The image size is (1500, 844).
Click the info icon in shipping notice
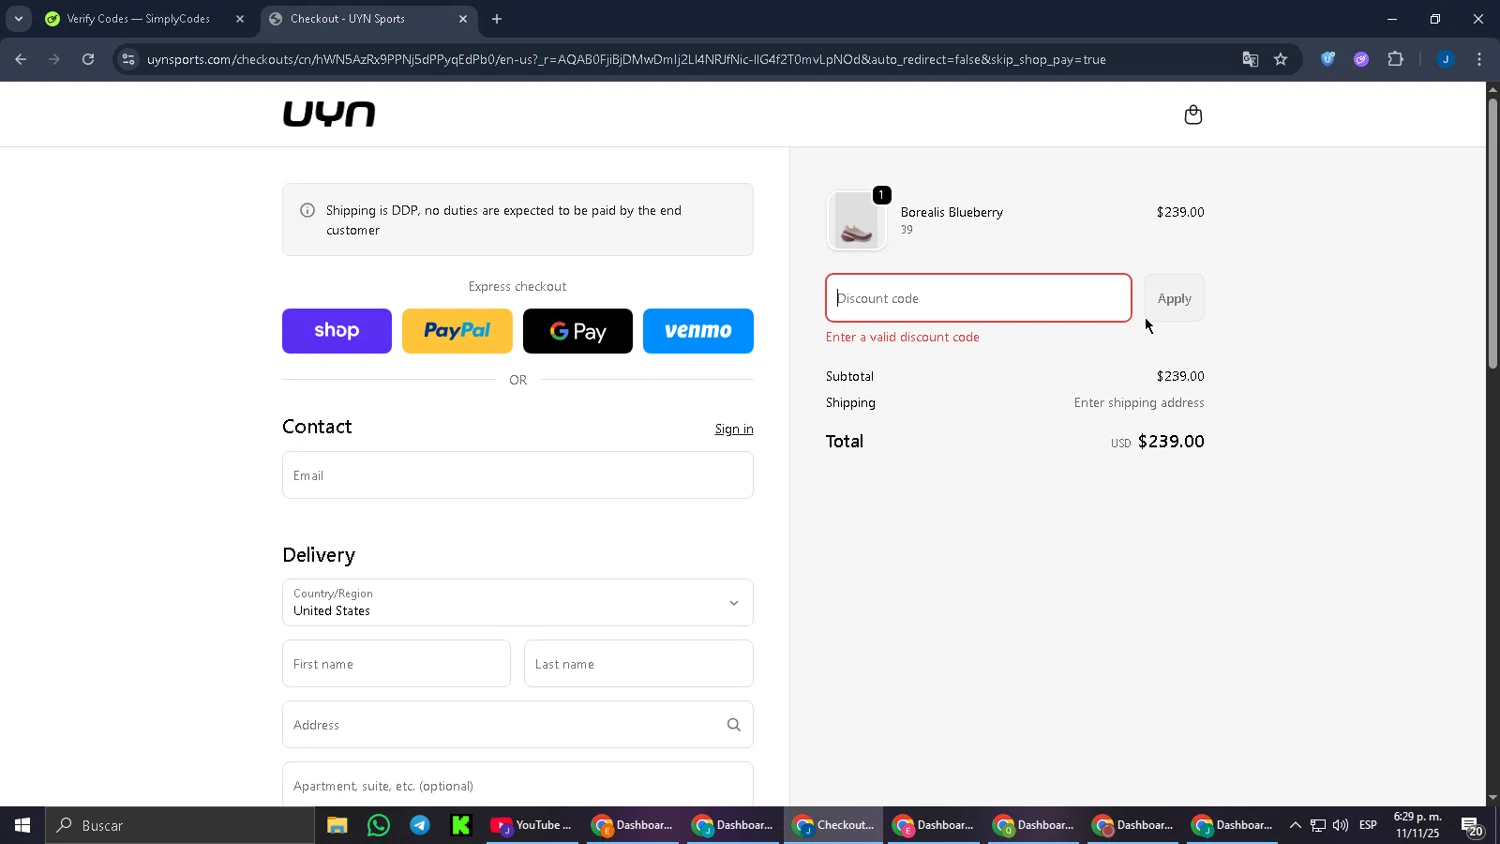(x=308, y=210)
